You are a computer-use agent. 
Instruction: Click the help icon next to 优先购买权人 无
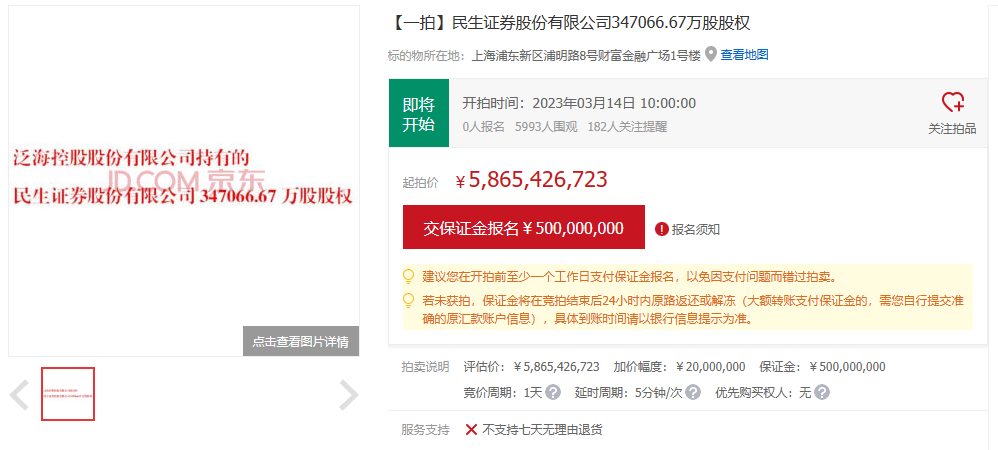[x=822, y=392]
